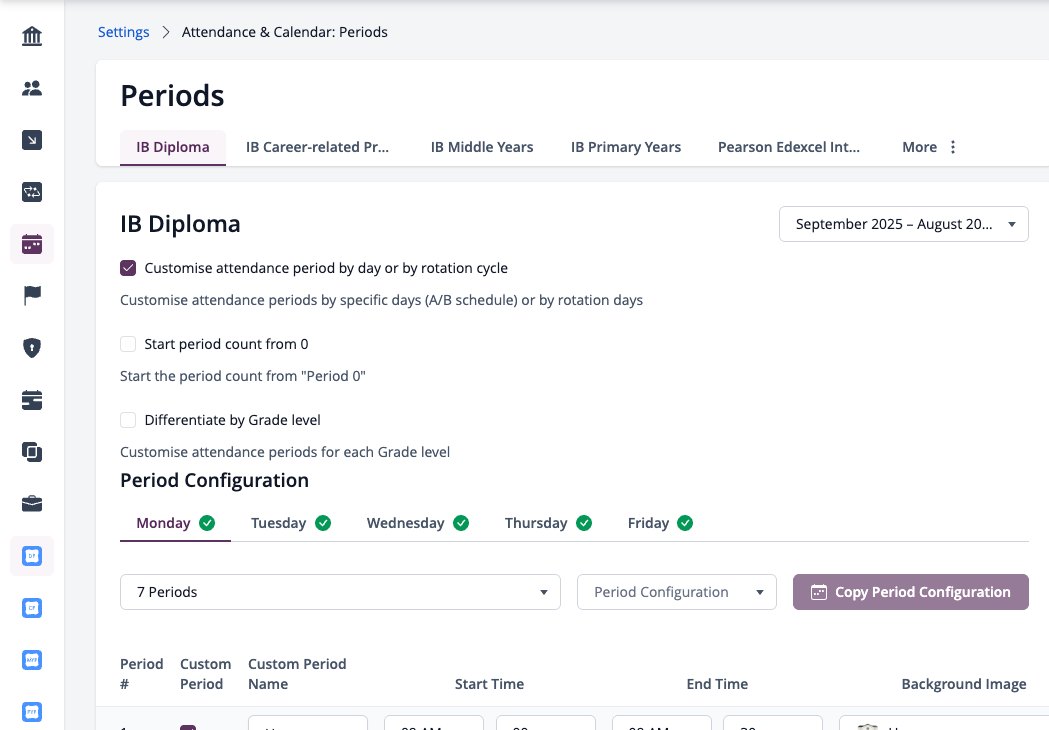1049x730 pixels.
Task: Open the school building icon in sidebar
Action: coord(31,35)
